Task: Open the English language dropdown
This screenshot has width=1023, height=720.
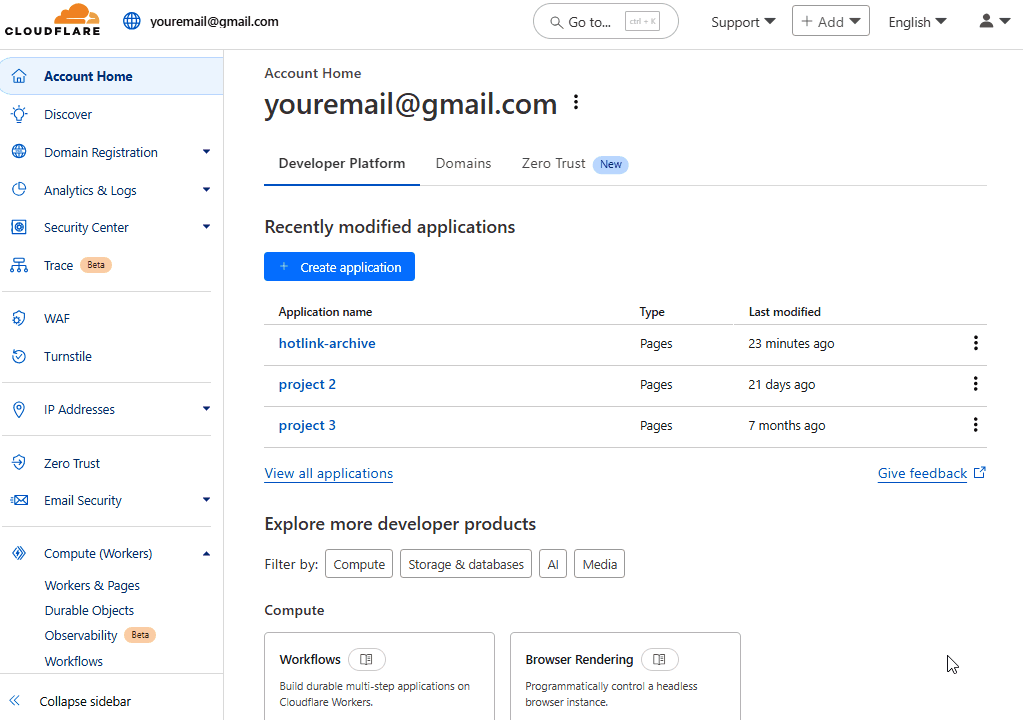Action: tap(917, 22)
